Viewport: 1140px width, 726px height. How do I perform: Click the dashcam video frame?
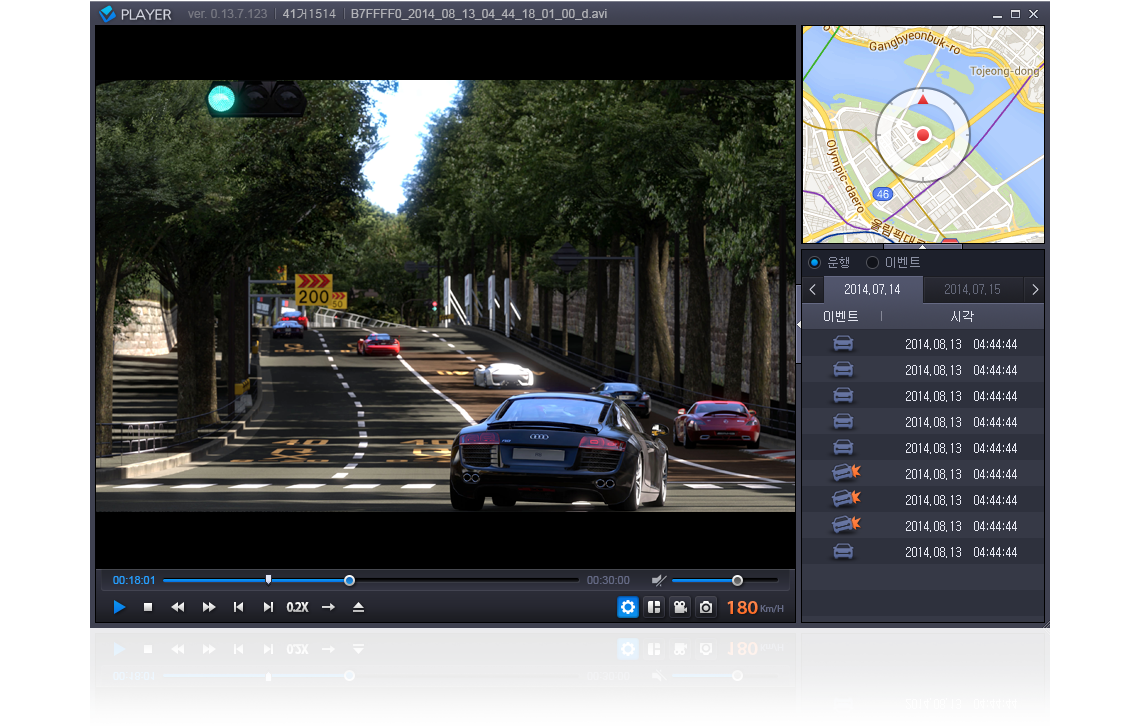tap(445, 296)
